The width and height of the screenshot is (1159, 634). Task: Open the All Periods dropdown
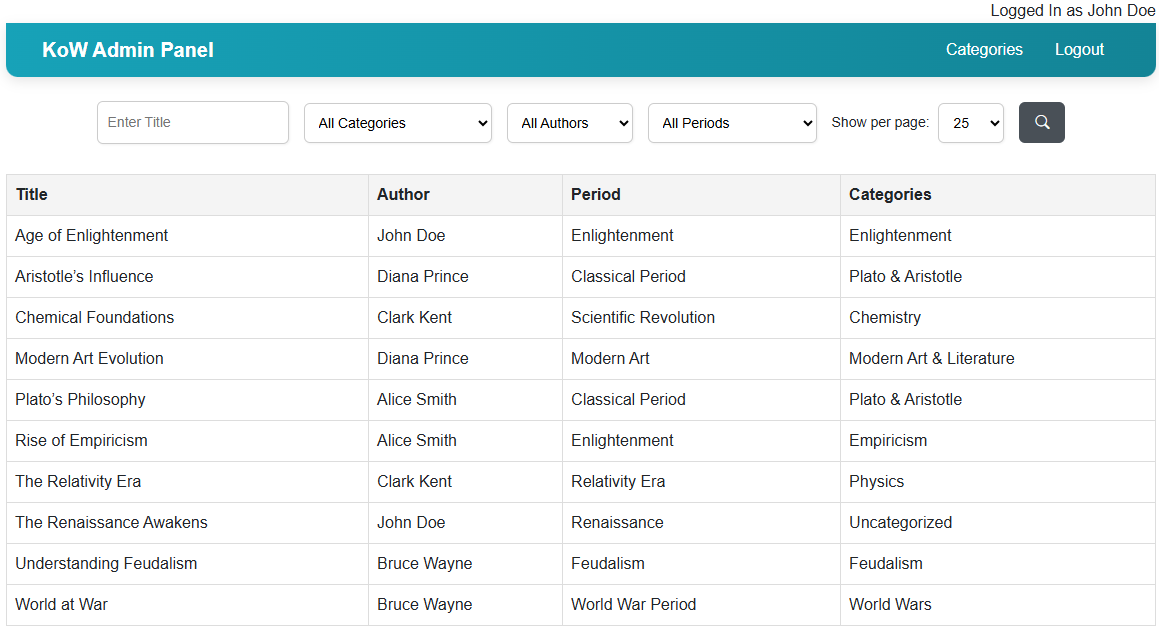(733, 123)
